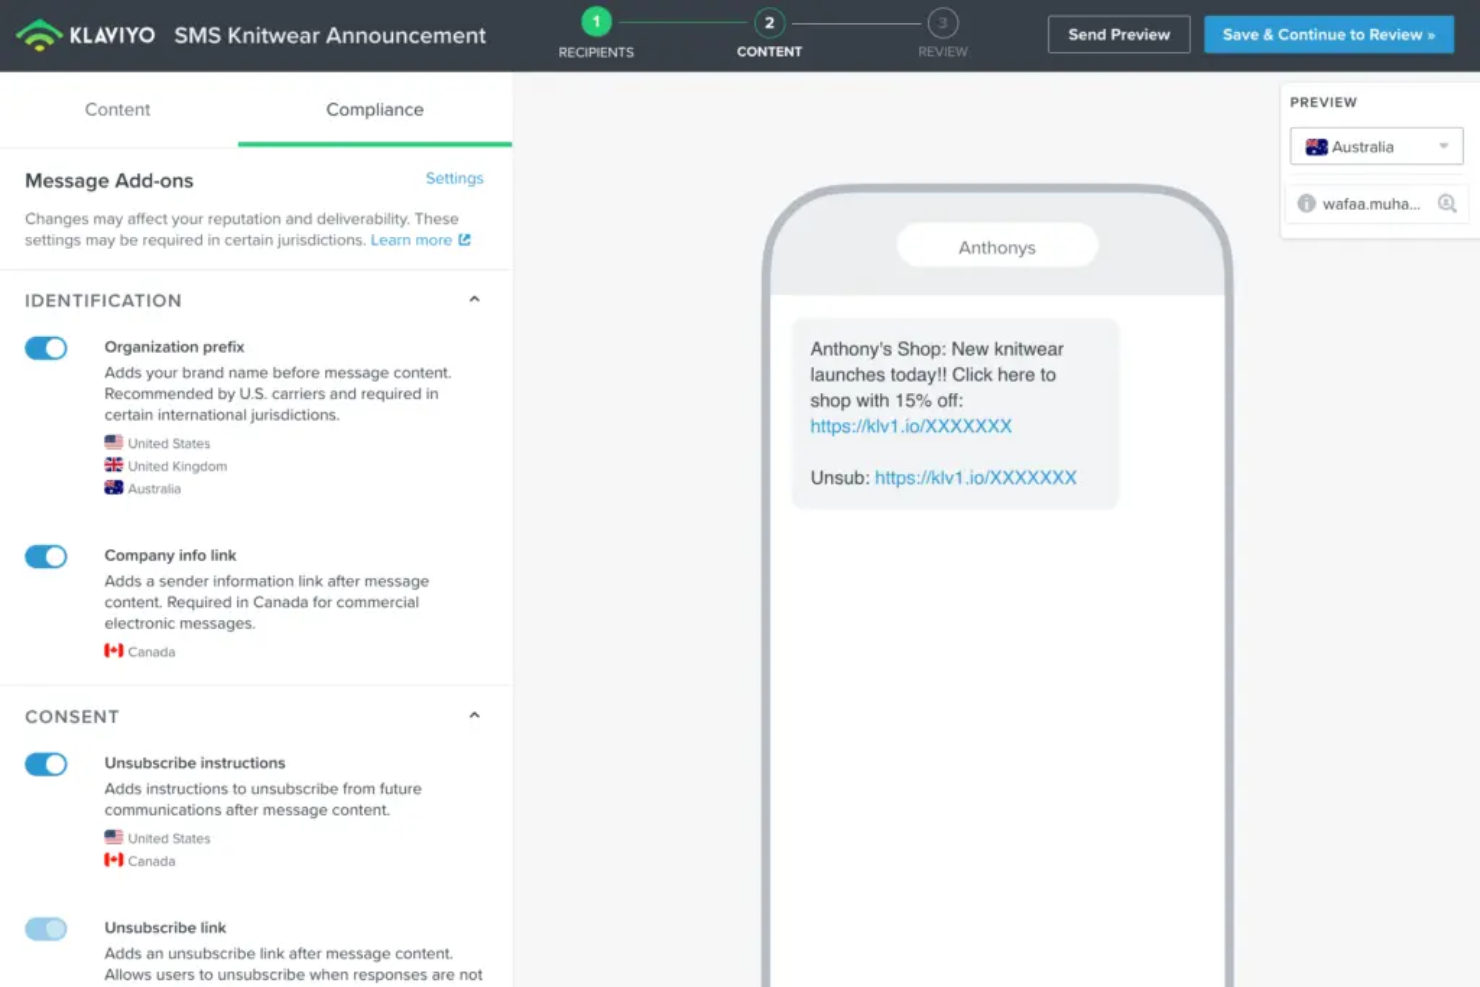Enable the Unsubscribe link toggle
1480x987 pixels.
pos(45,929)
